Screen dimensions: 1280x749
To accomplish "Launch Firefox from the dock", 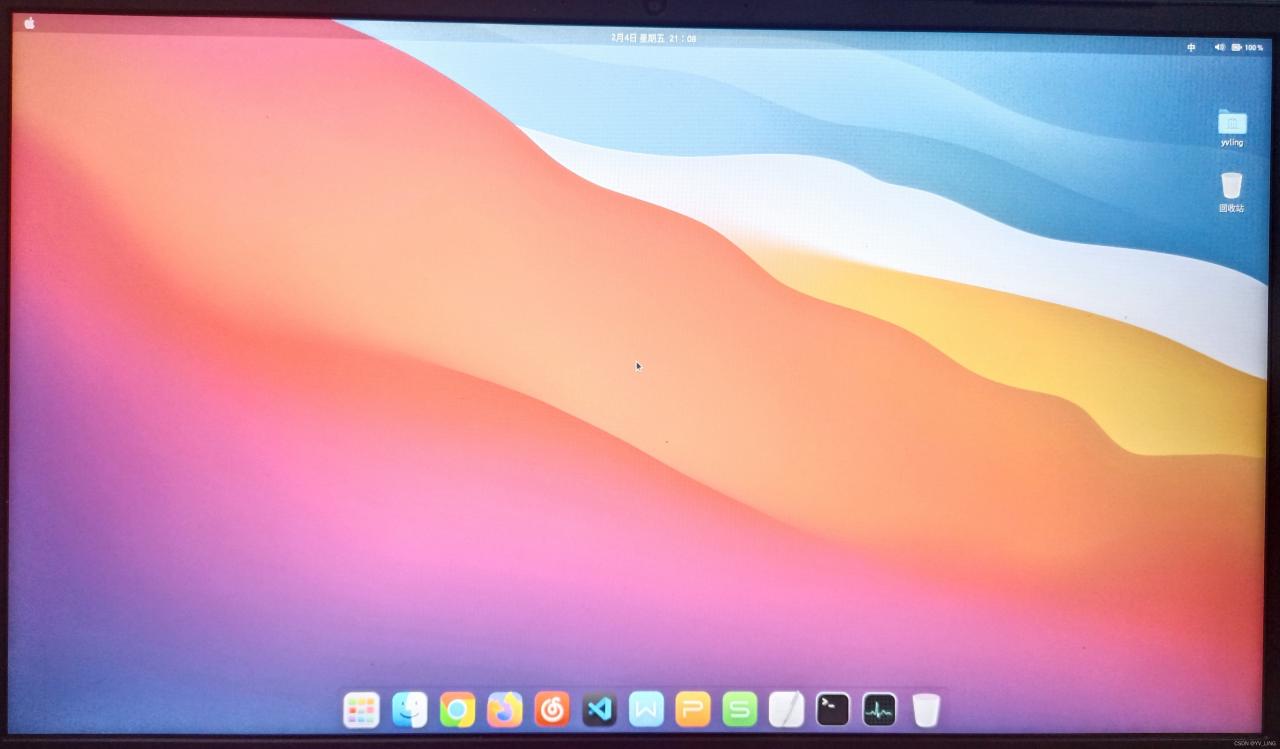I will [x=504, y=710].
